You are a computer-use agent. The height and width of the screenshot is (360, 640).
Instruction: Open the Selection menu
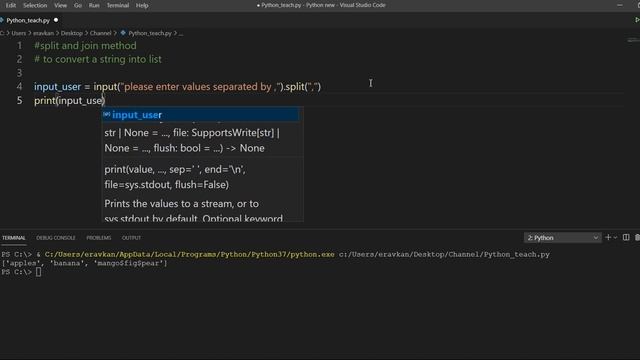pos(35,5)
